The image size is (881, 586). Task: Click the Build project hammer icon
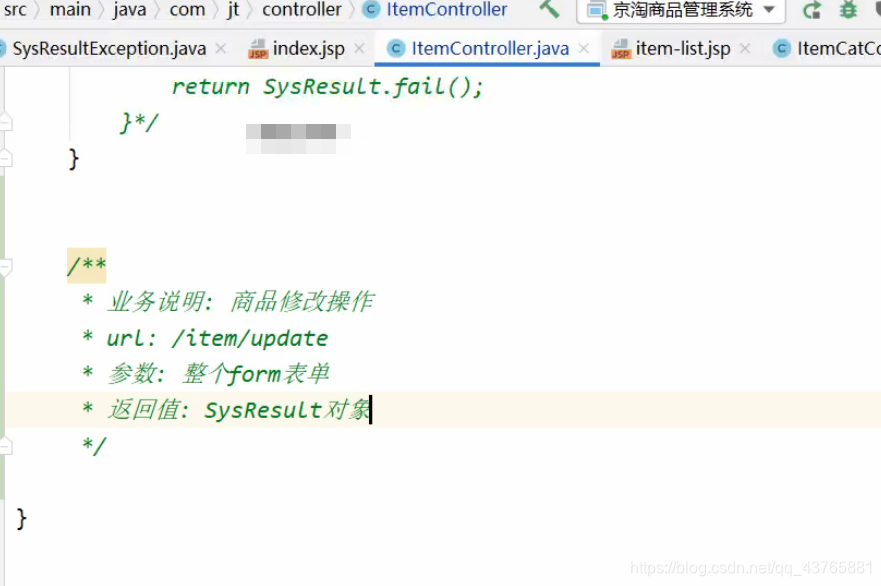click(x=549, y=9)
